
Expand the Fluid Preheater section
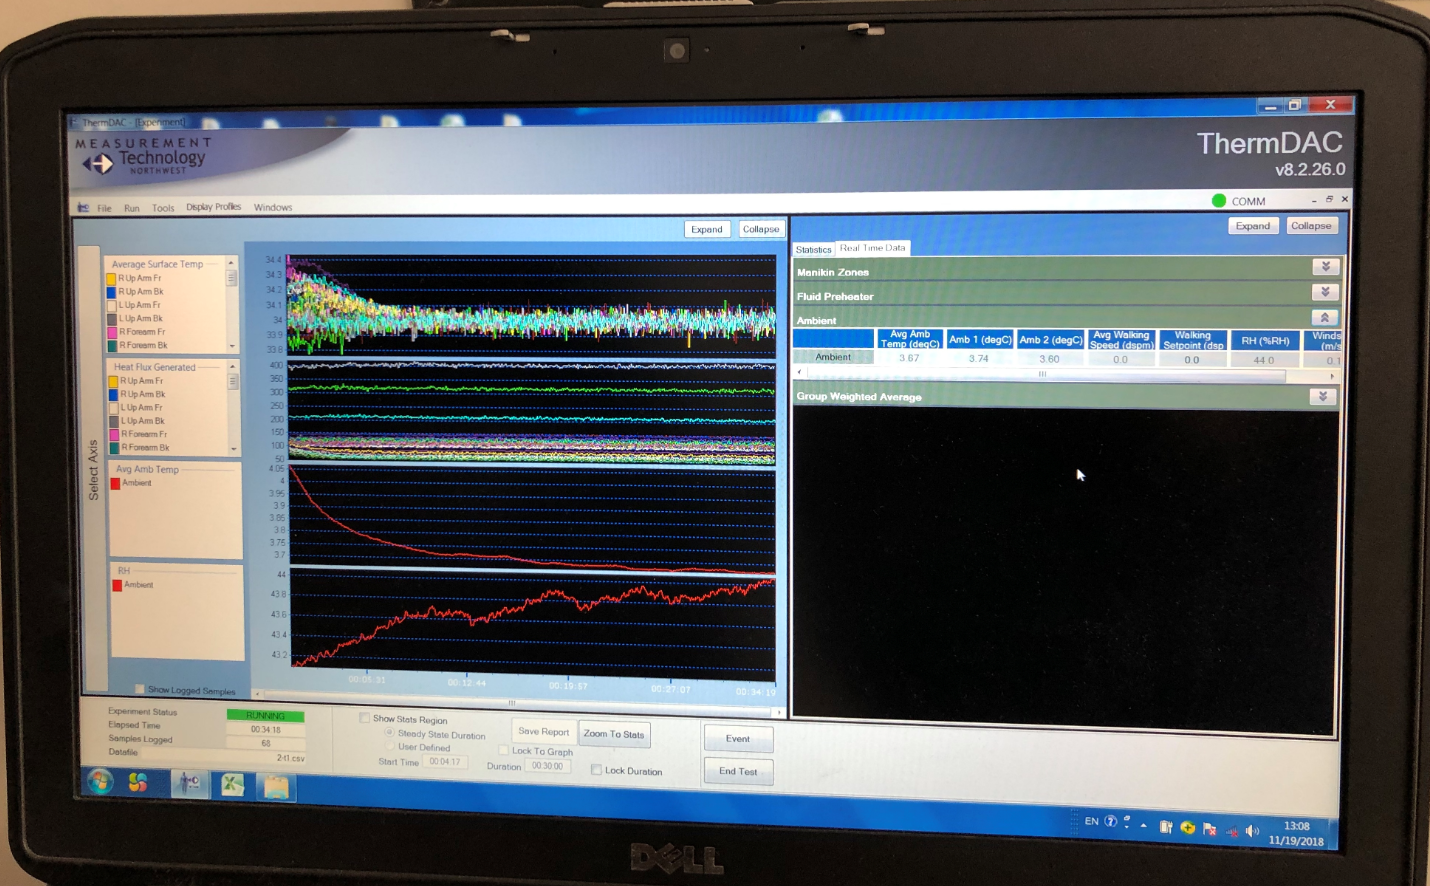(x=1325, y=292)
